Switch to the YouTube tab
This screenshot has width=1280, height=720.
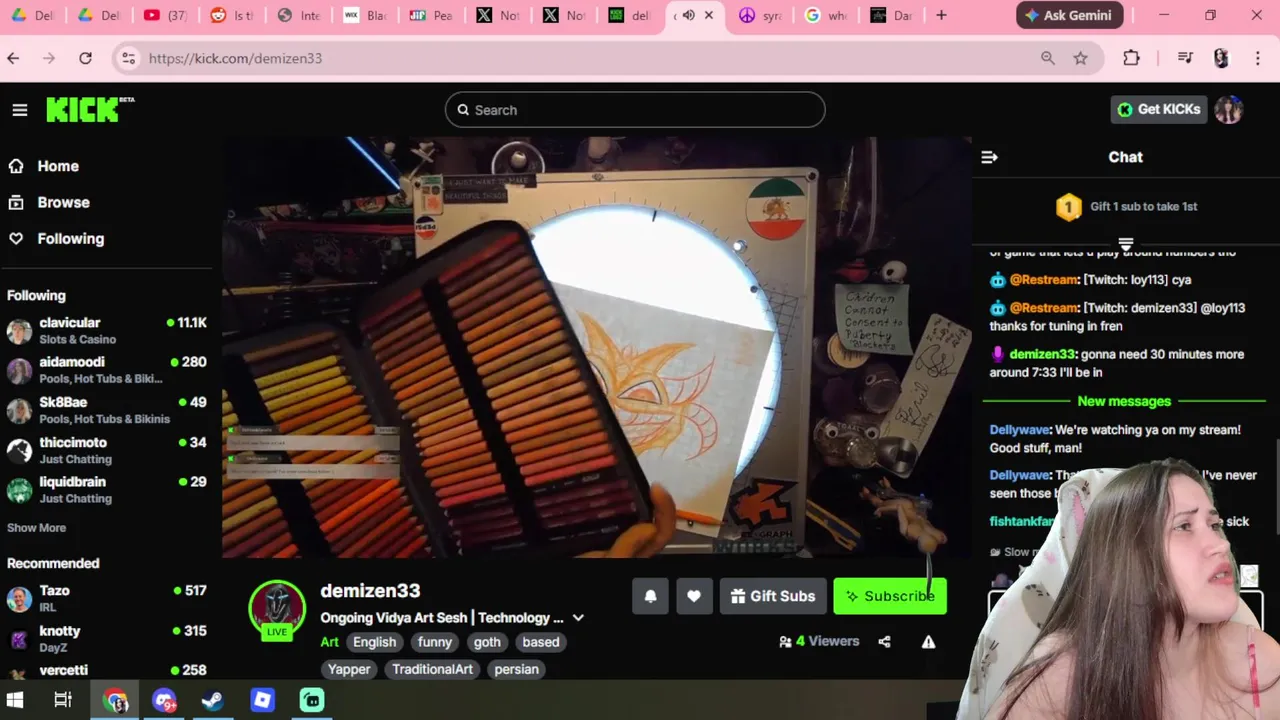163,15
